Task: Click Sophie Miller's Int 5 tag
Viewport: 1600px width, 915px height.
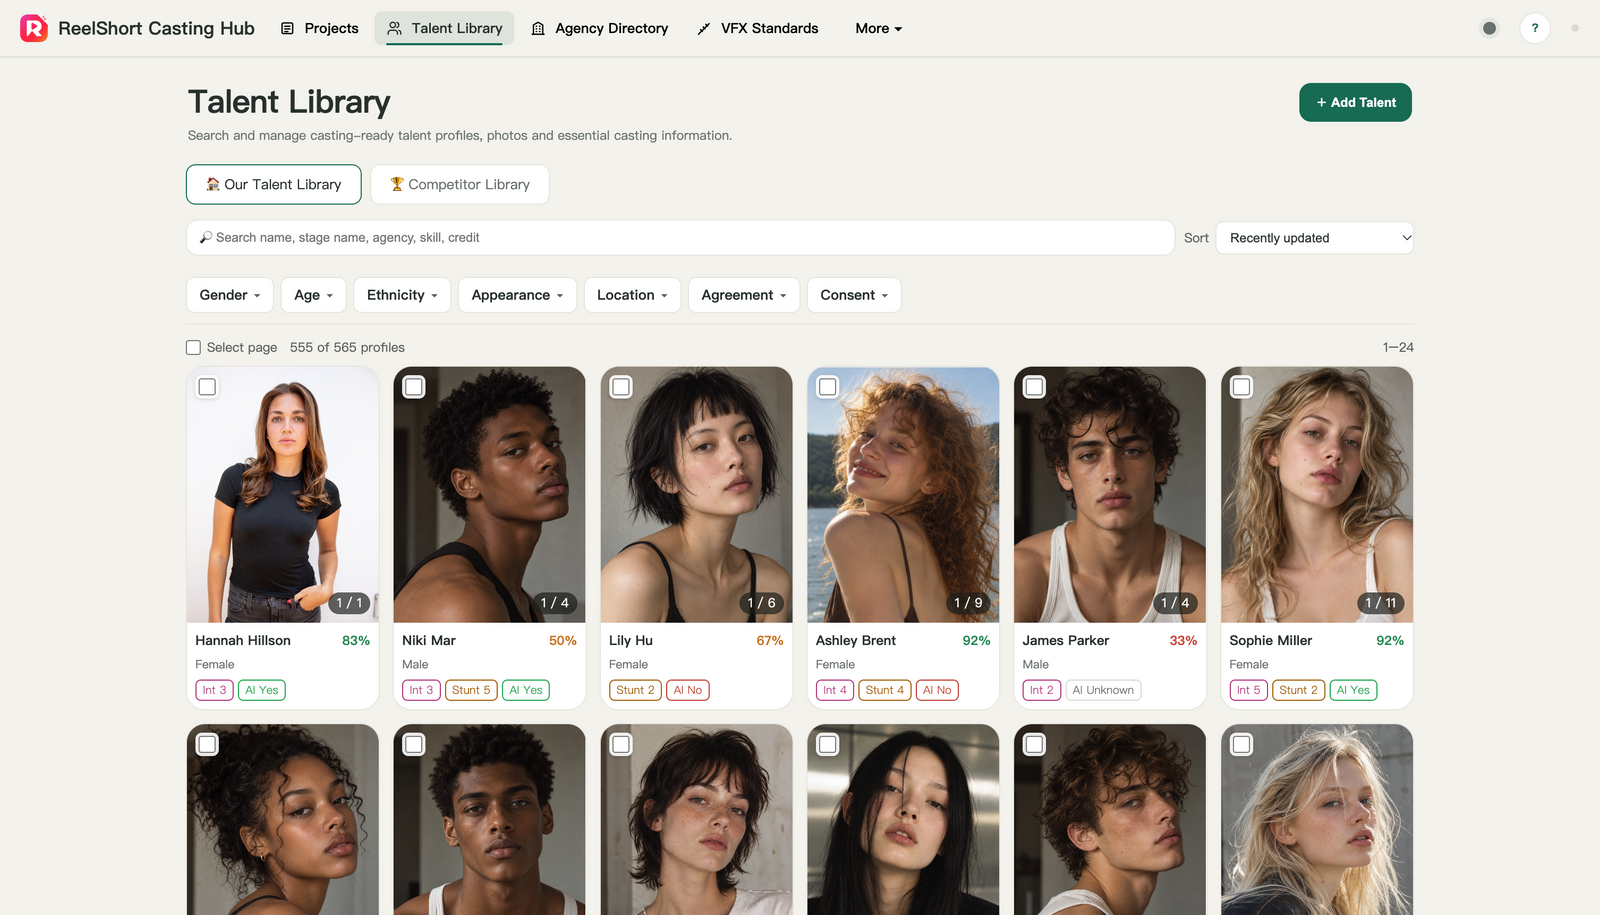Action: click(1249, 690)
